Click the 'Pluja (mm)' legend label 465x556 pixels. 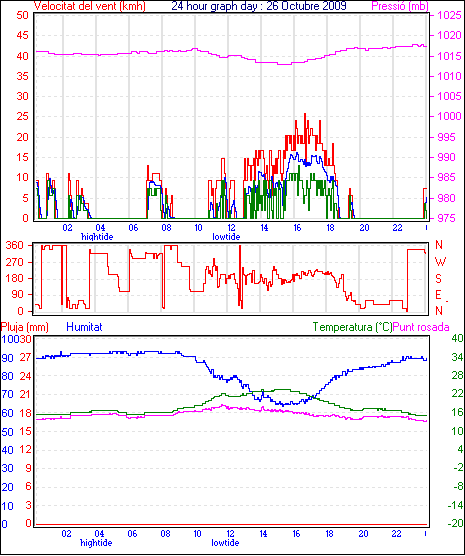point(24,327)
